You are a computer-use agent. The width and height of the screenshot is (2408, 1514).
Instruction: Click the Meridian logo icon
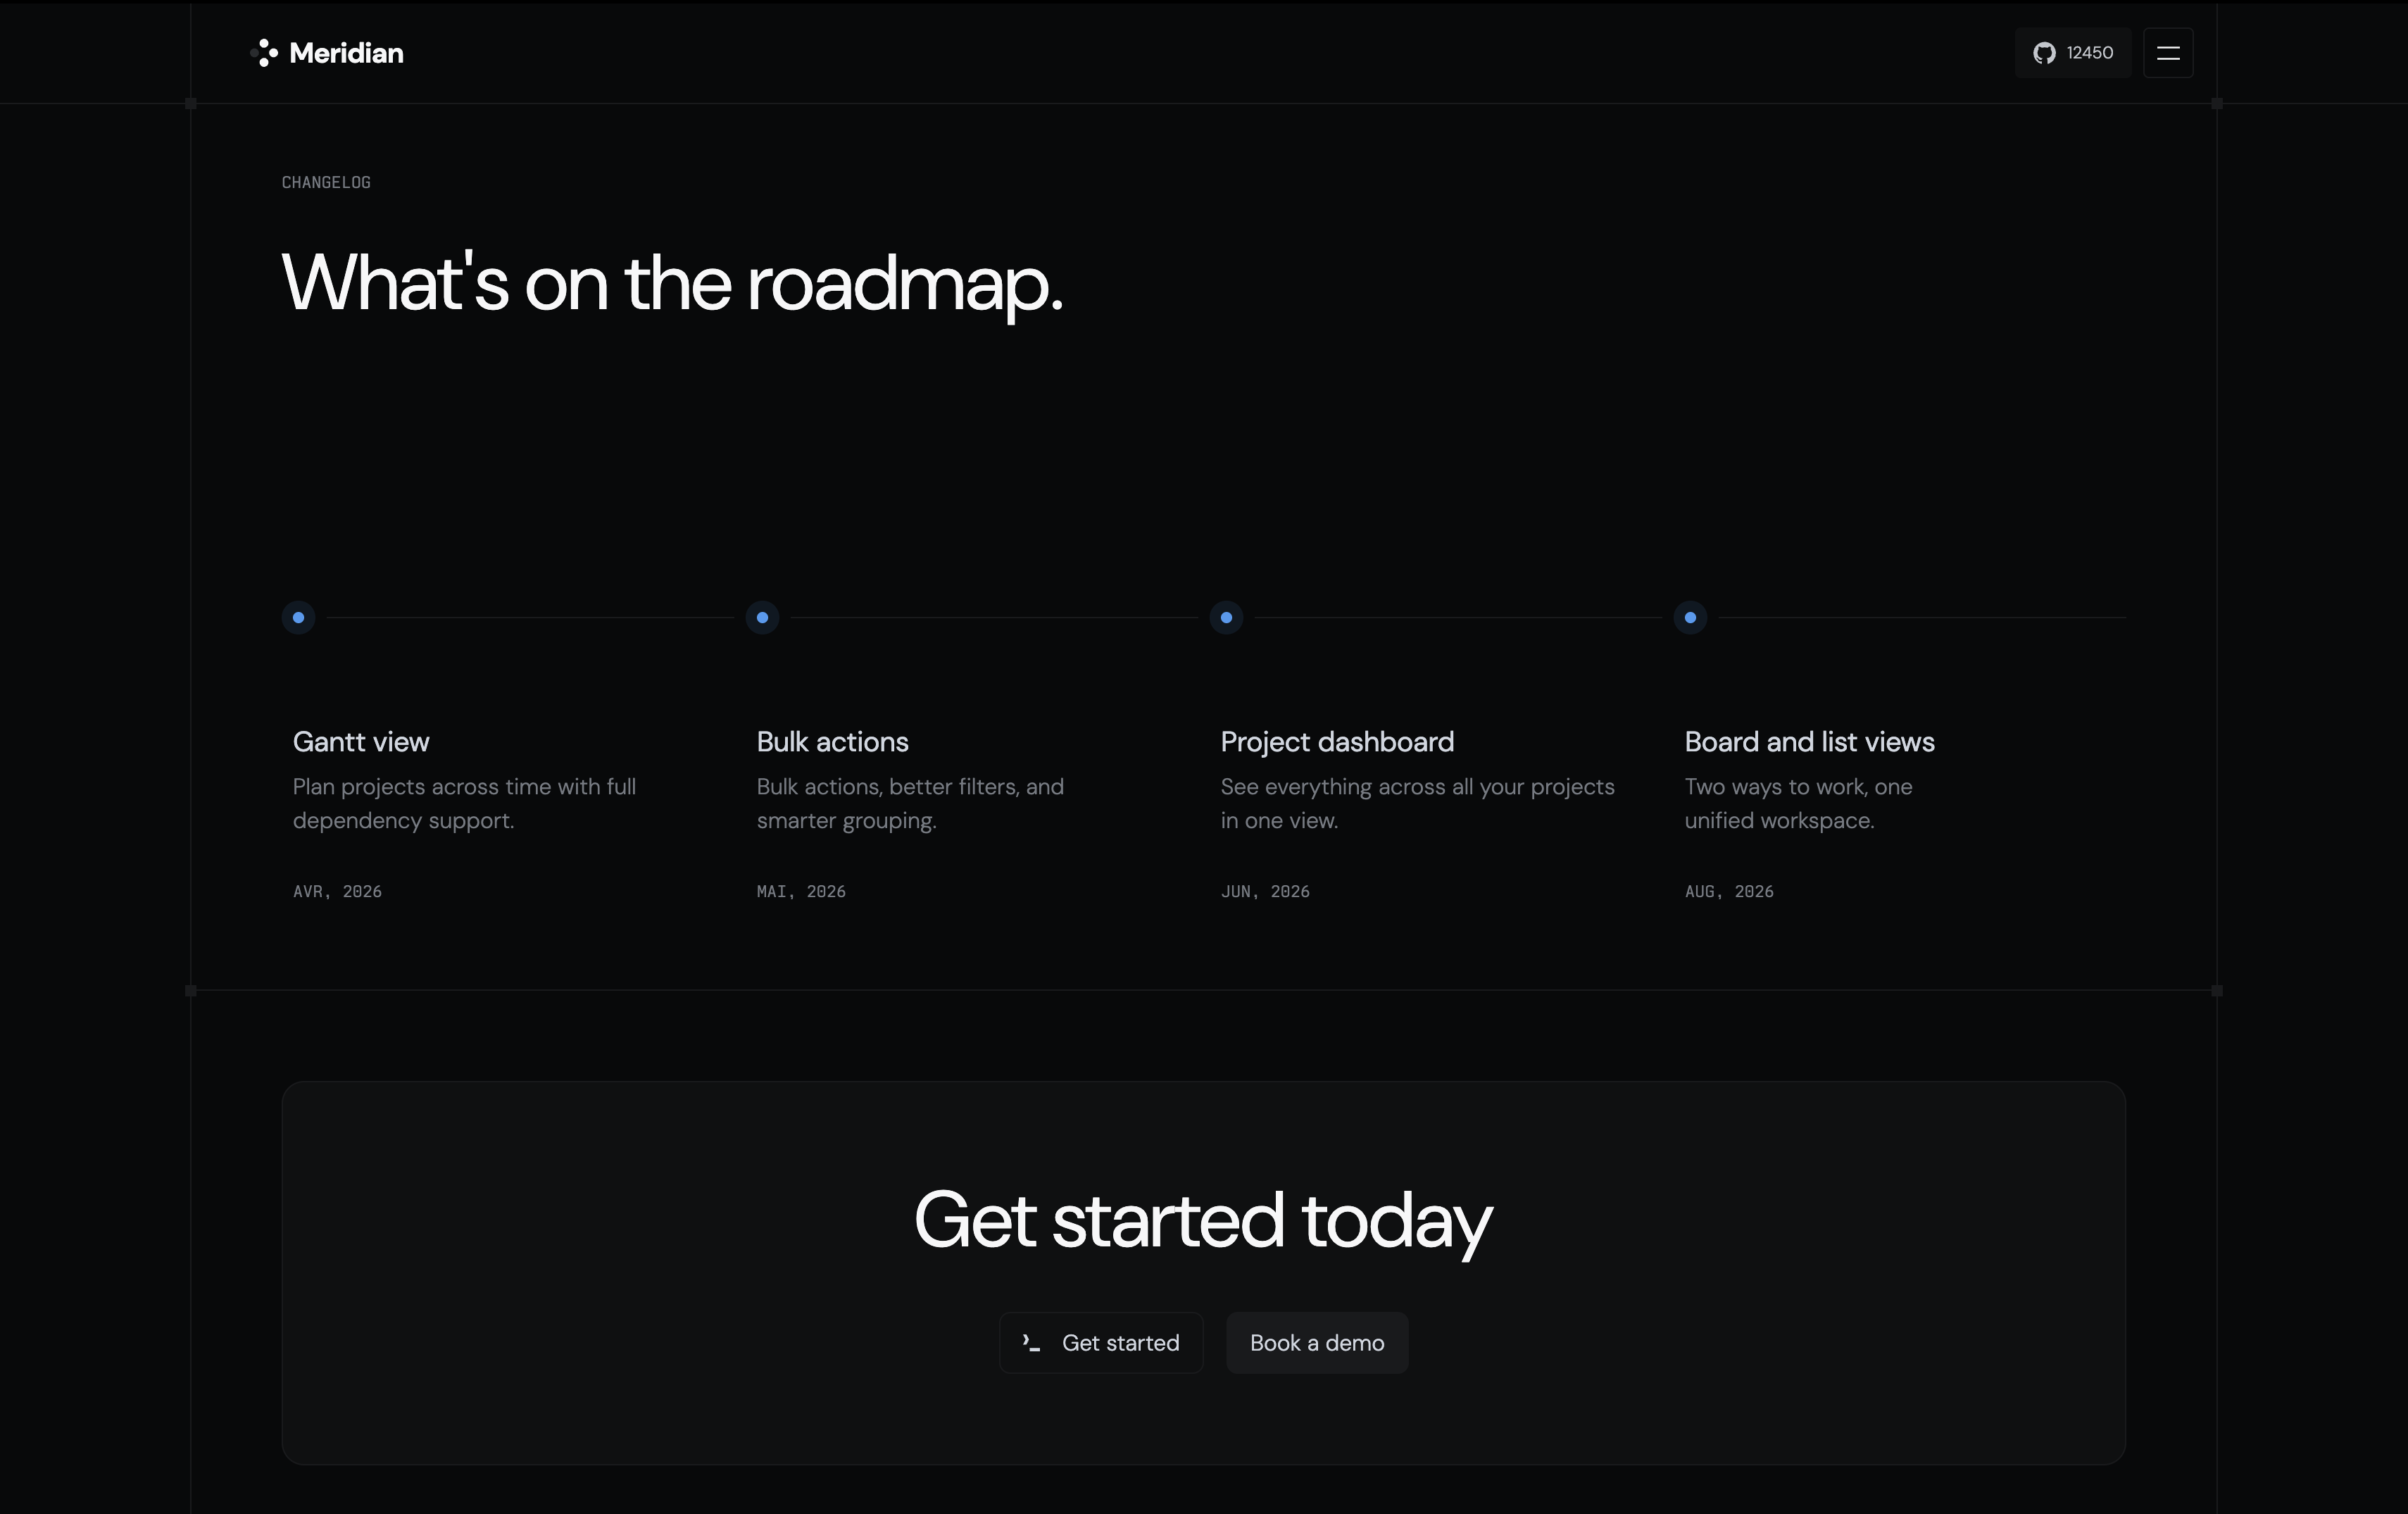(264, 53)
